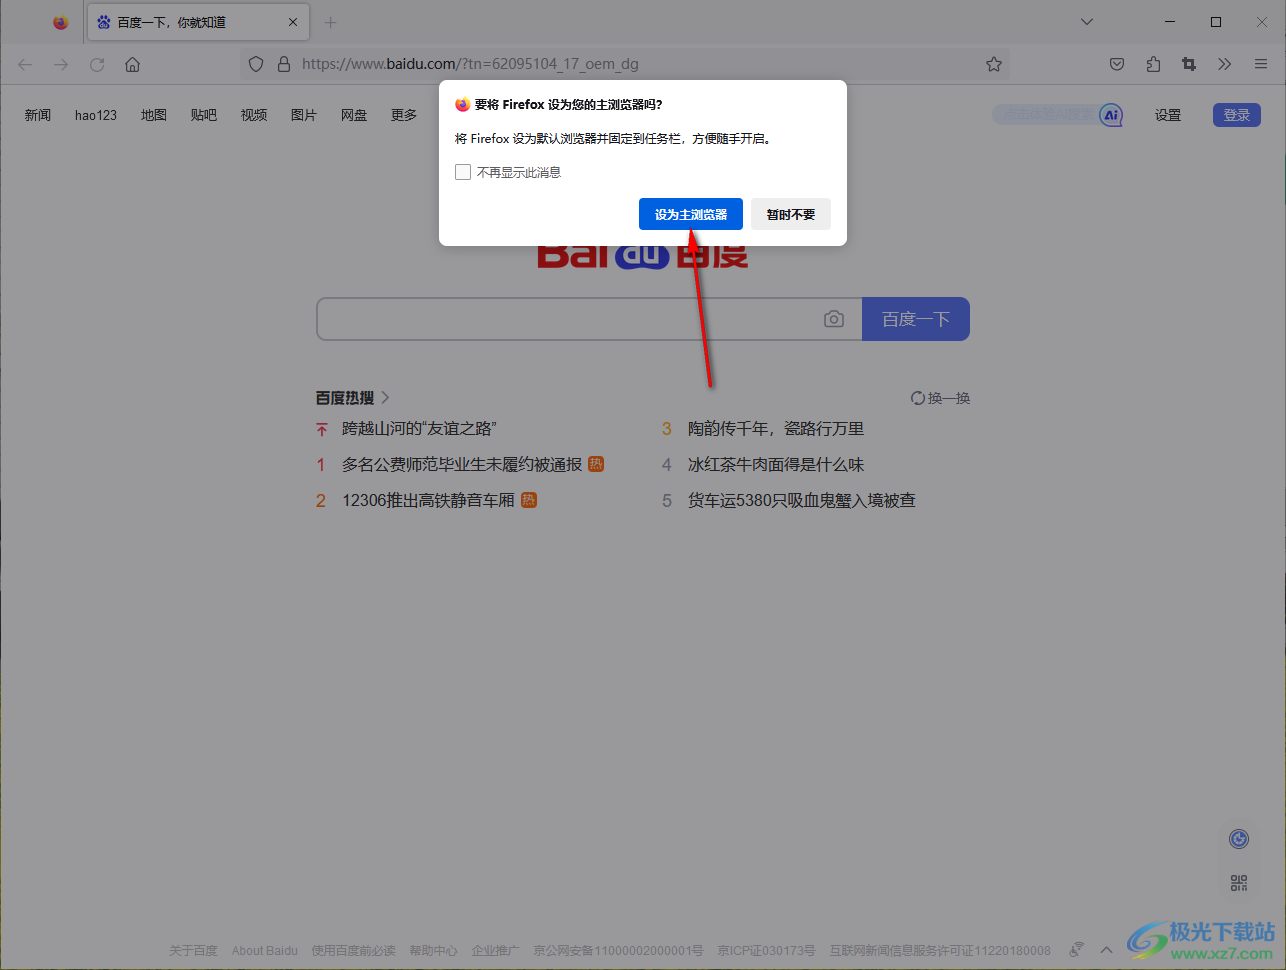Close the Baidu browser tab

pyautogui.click(x=293, y=22)
